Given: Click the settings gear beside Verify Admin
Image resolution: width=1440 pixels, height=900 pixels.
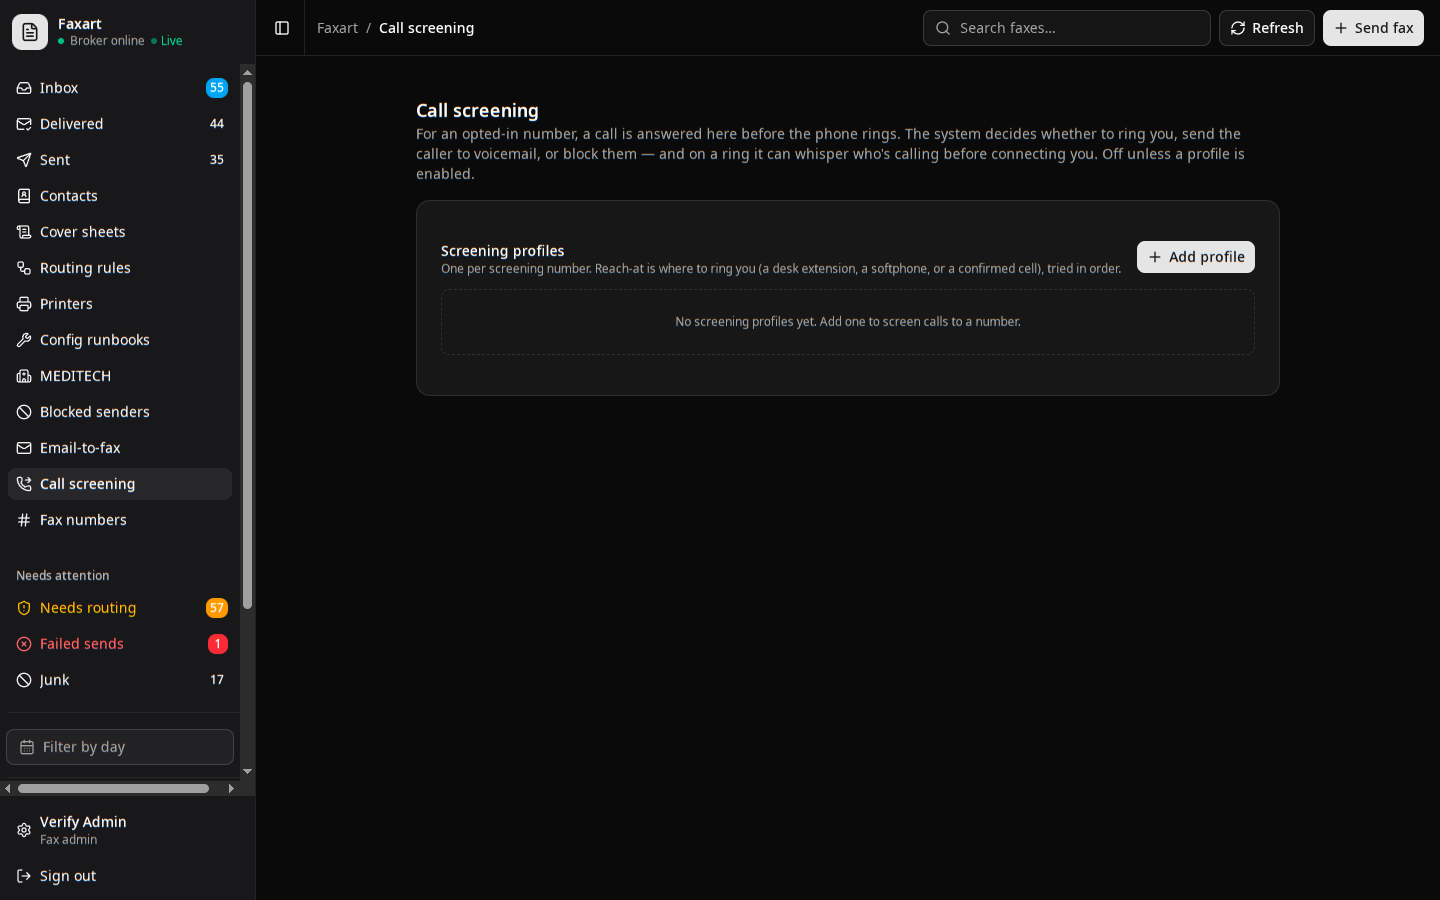Looking at the screenshot, I should coord(24,830).
